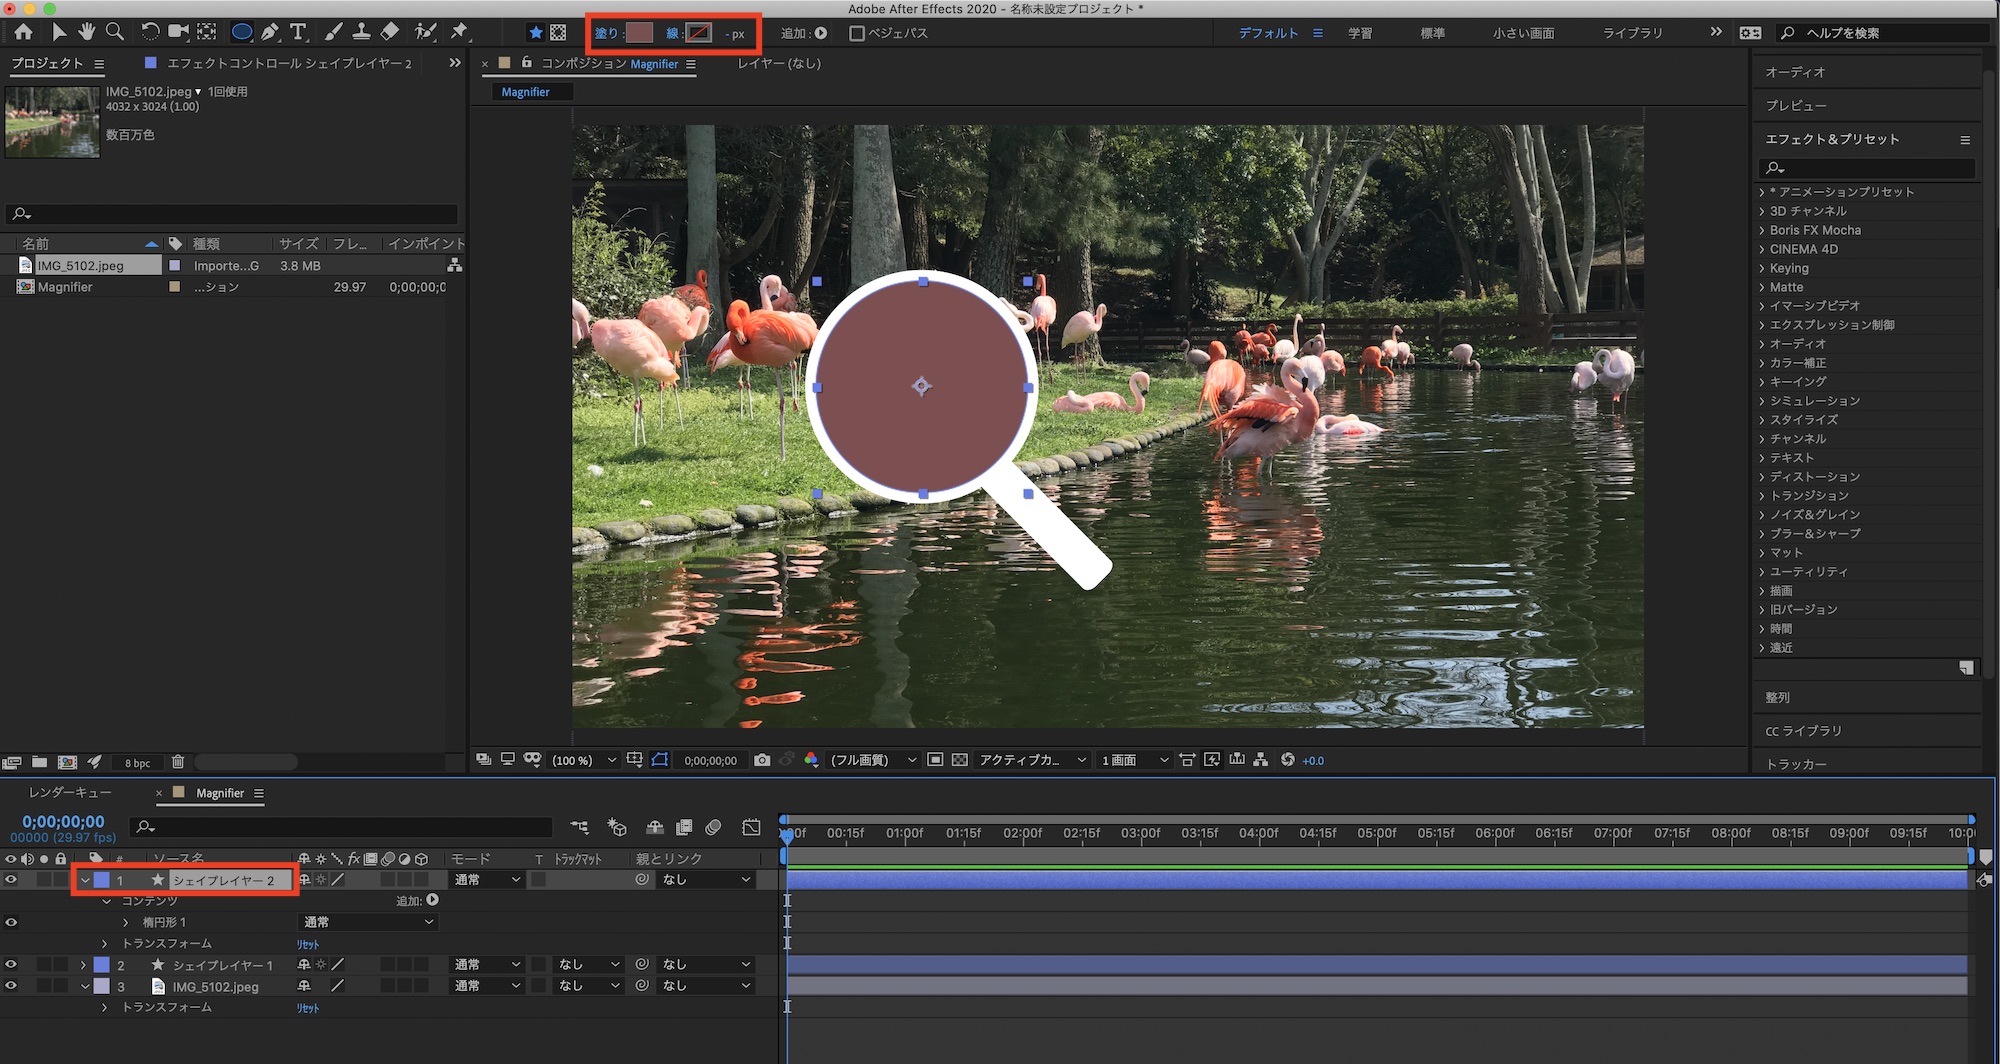Select the Puppet Pin tool
Image resolution: width=2000 pixels, height=1064 pixels.
point(459,32)
